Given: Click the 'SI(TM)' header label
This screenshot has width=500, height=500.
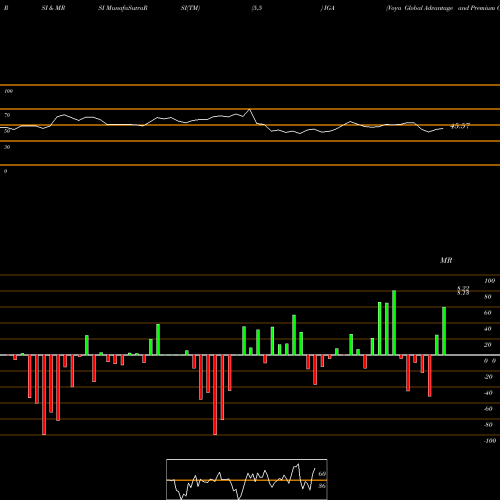Looking at the screenshot, I should [x=190, y=8].
